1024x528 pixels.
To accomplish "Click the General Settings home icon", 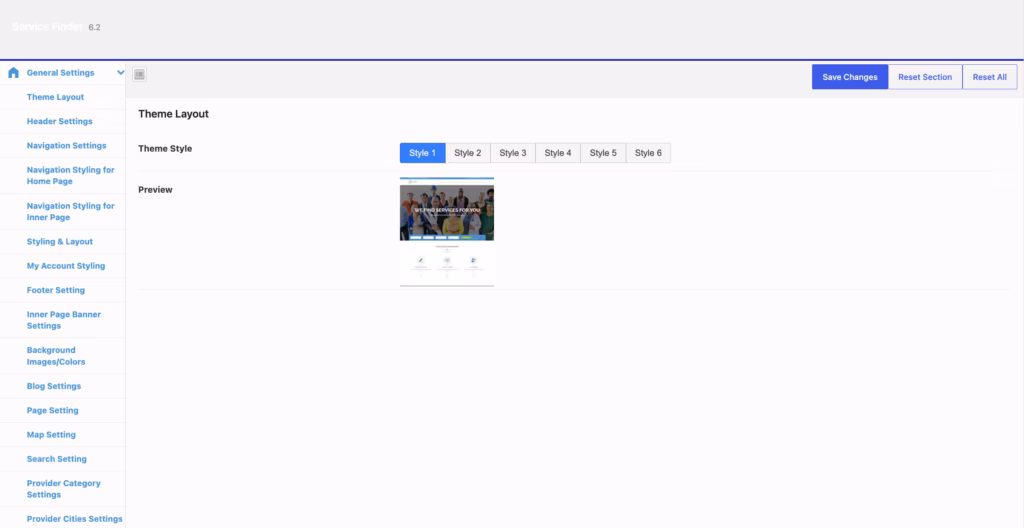I will pyautogui.click(x=13, y=73).
